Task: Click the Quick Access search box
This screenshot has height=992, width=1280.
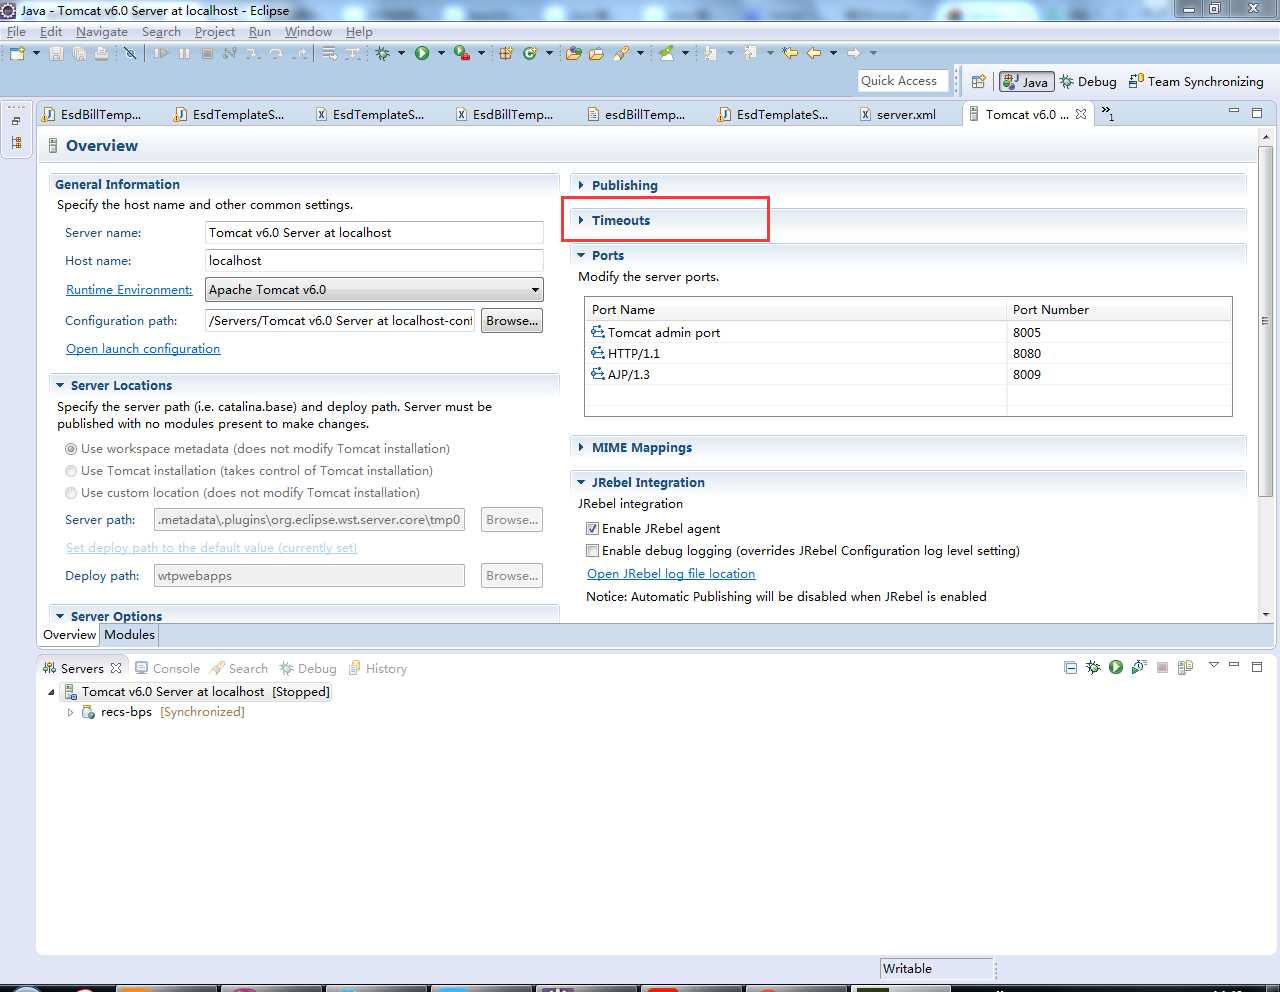Action: click(903, 81)
